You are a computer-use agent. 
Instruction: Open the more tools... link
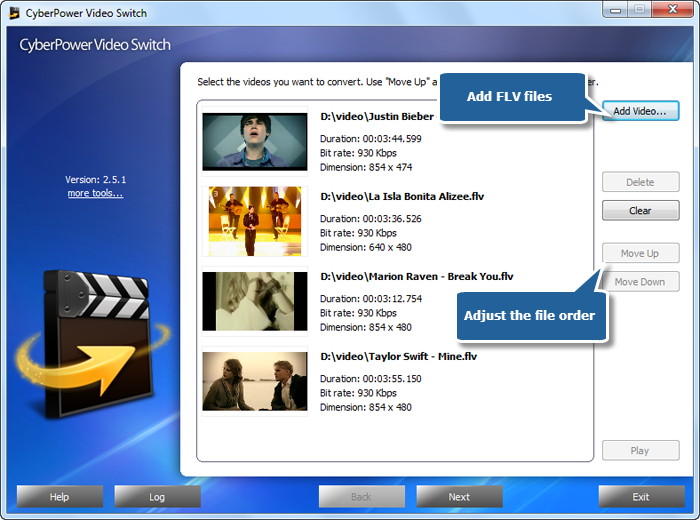pos(96,193)
